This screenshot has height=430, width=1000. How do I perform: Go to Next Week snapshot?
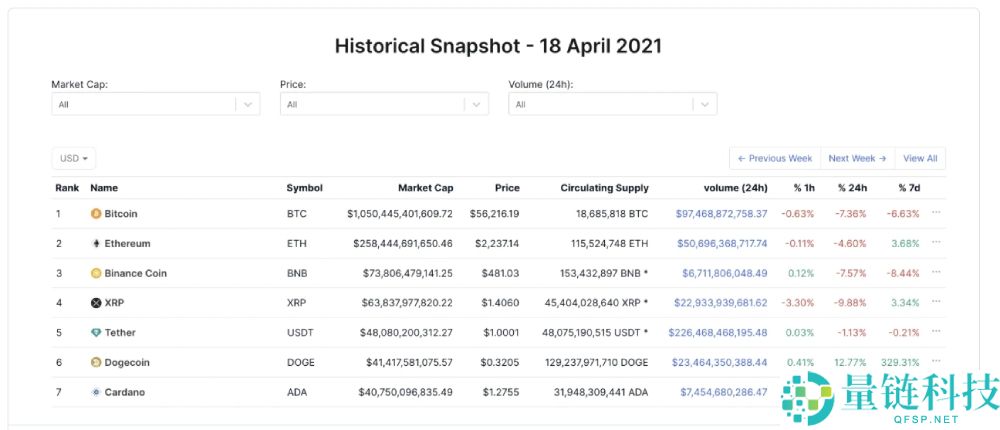point(857,158)
